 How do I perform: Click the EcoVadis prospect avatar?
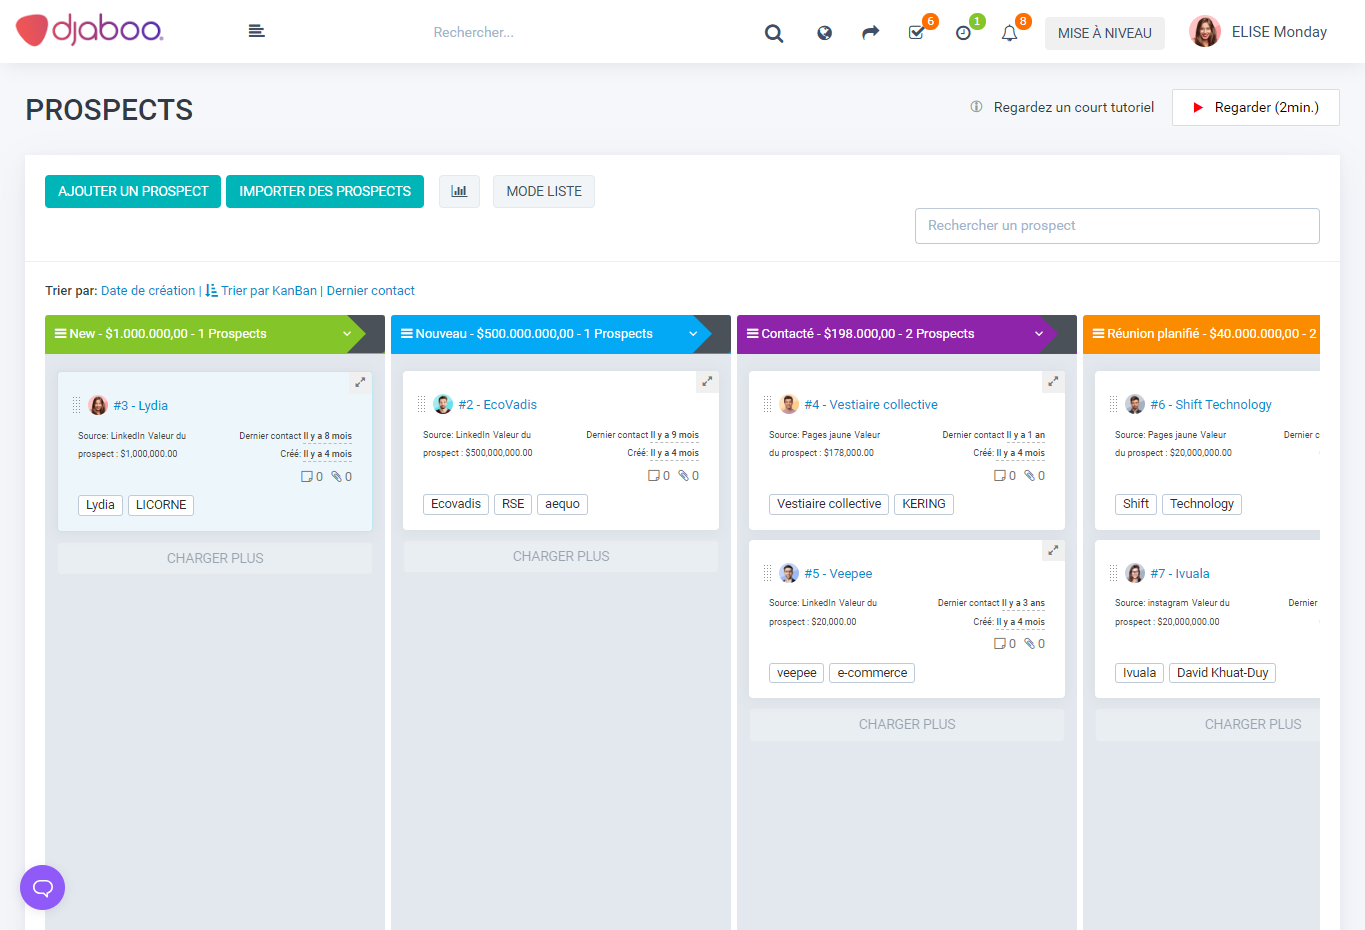[443, 404]
